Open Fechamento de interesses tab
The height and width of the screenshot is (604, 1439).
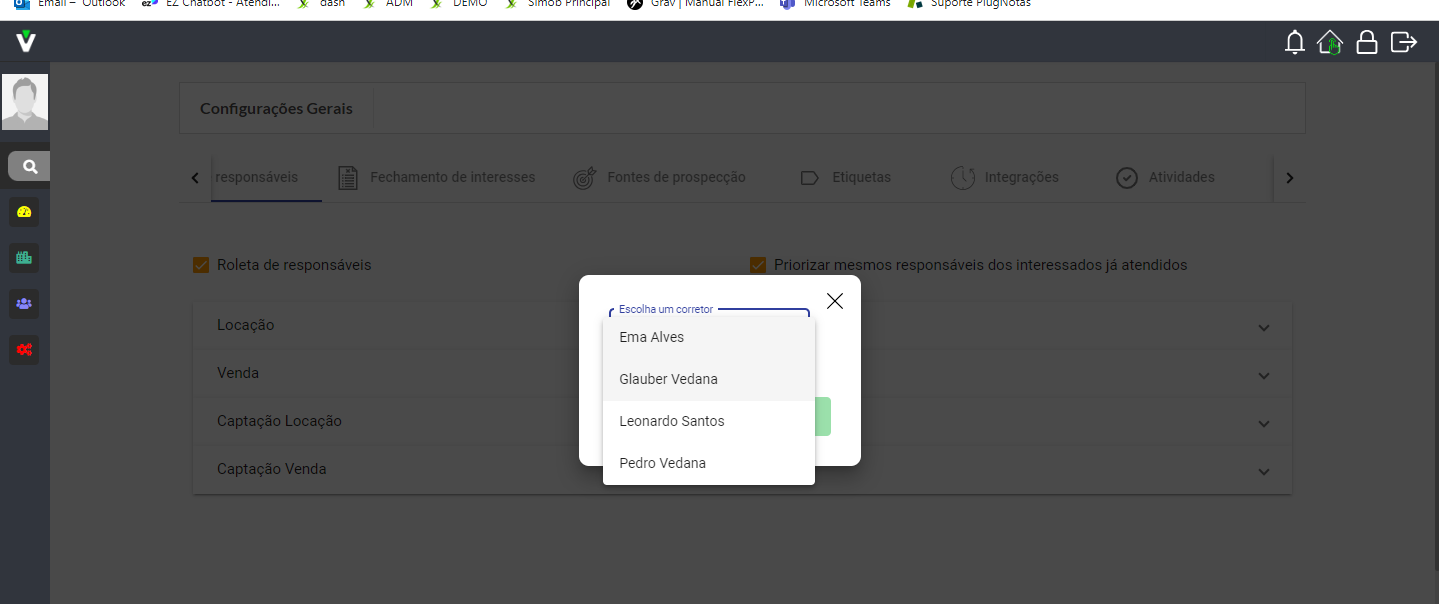pyautogui.click(x=436, y=178)
